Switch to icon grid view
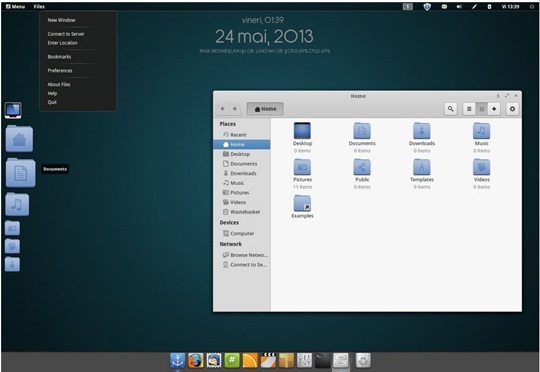Image resolution: width=540 pixels, height=372 pixels. click(481, 109)
